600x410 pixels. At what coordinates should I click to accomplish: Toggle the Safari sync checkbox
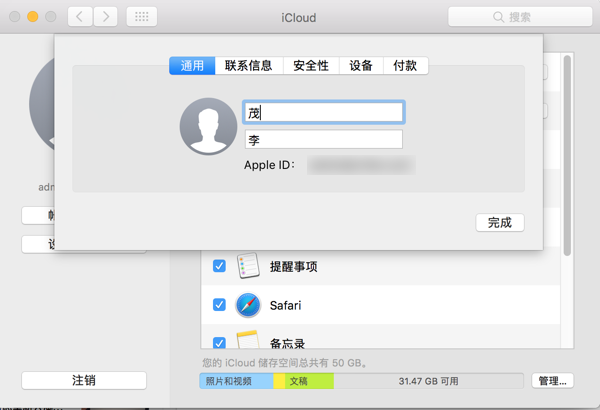219,305
